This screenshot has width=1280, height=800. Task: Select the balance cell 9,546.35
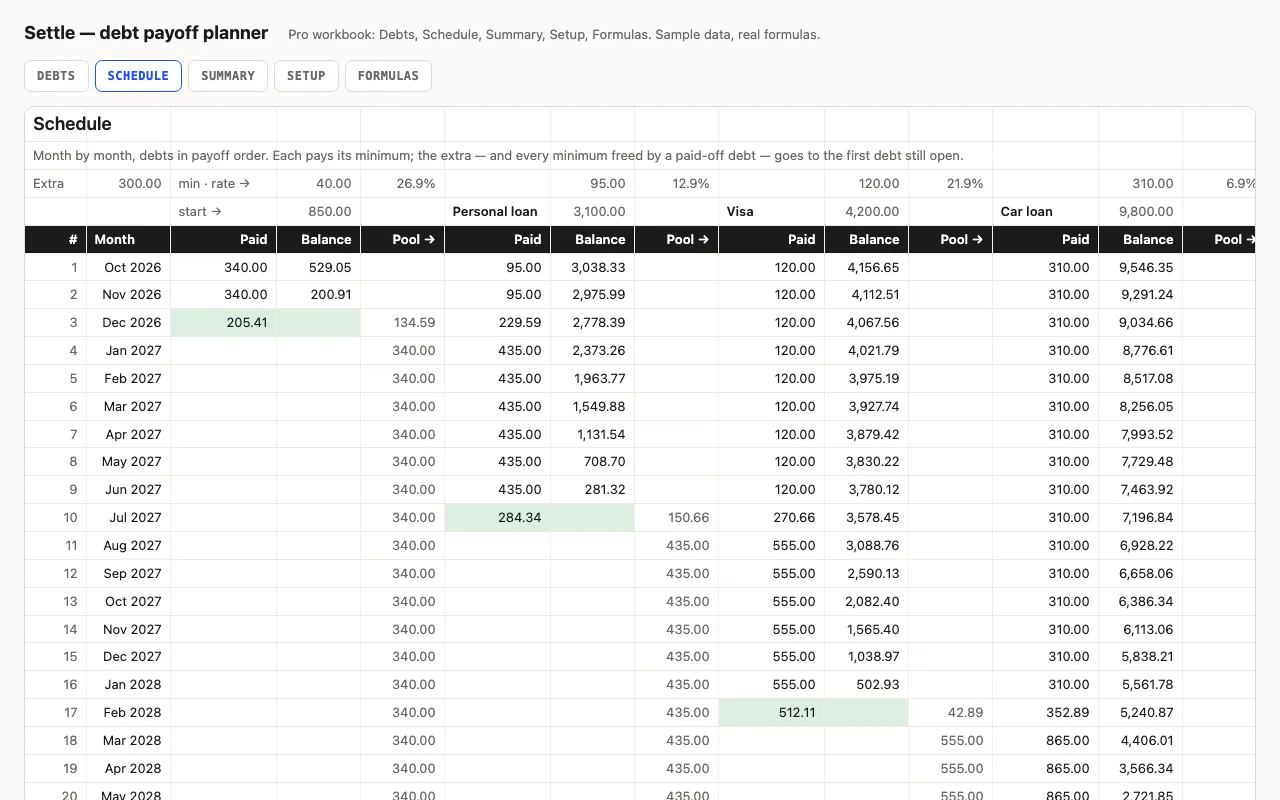click(x=1141, y=268)
